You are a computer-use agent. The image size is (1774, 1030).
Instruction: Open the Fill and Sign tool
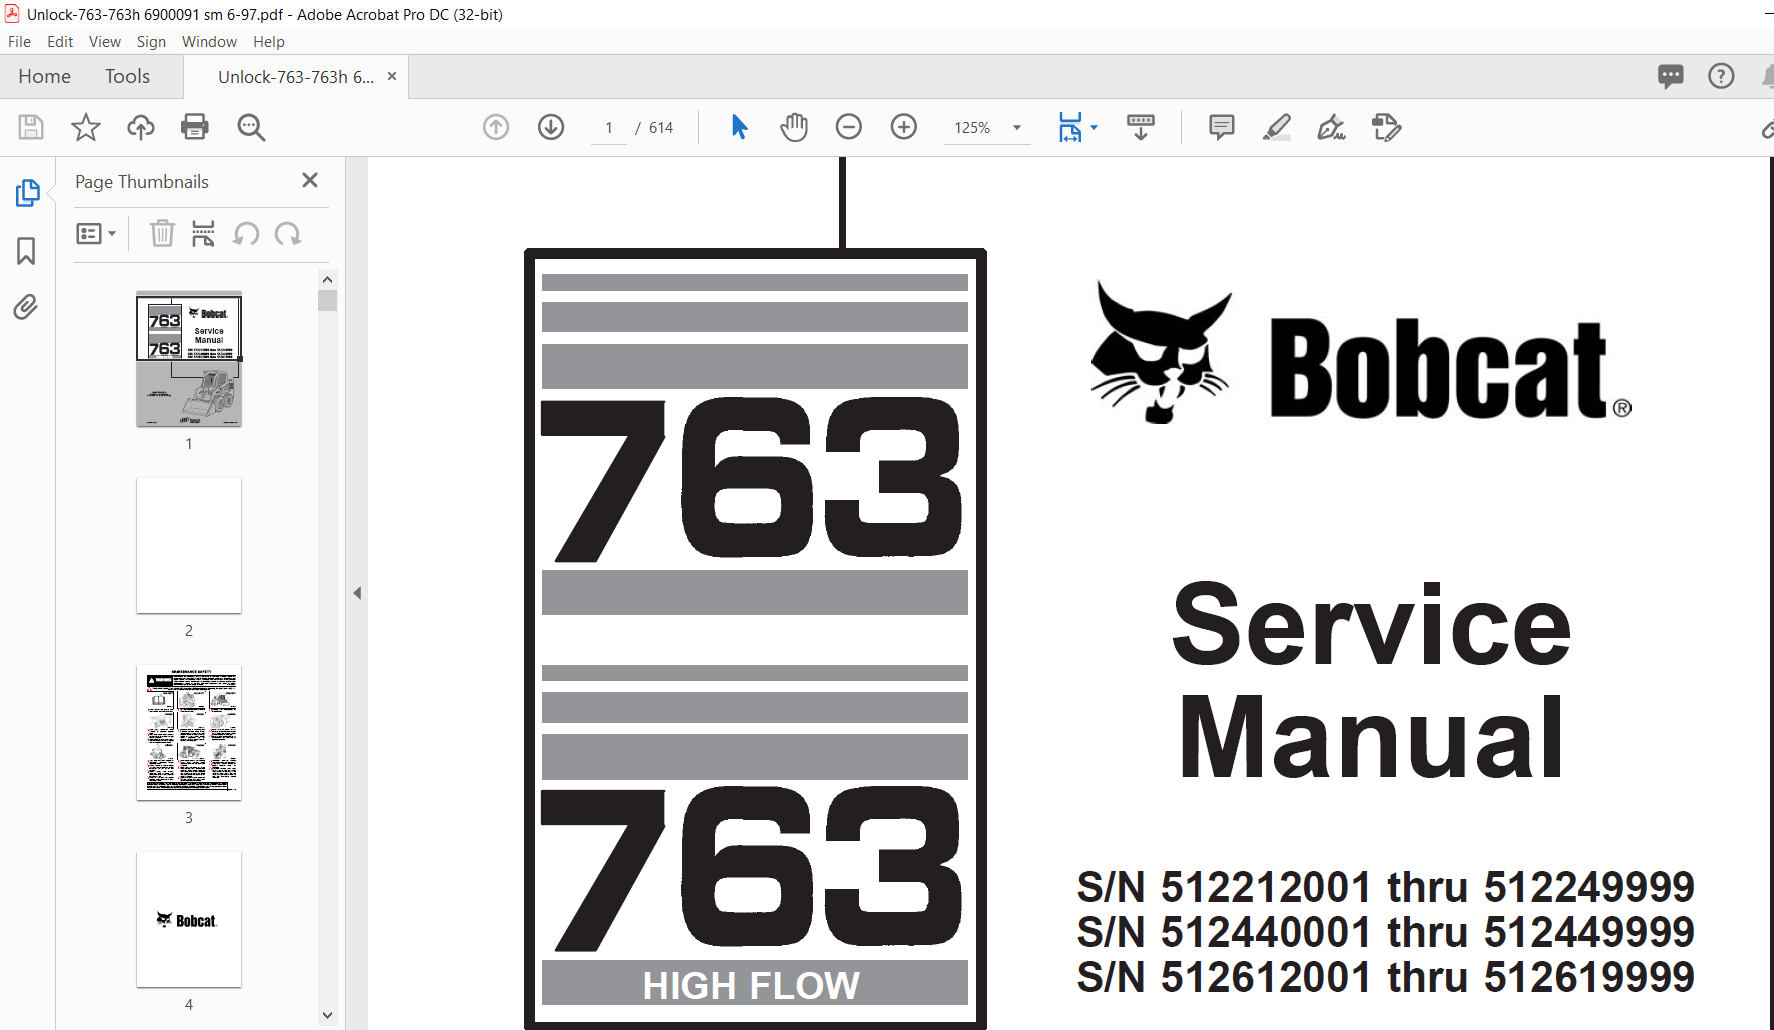tap(1332, 127)
